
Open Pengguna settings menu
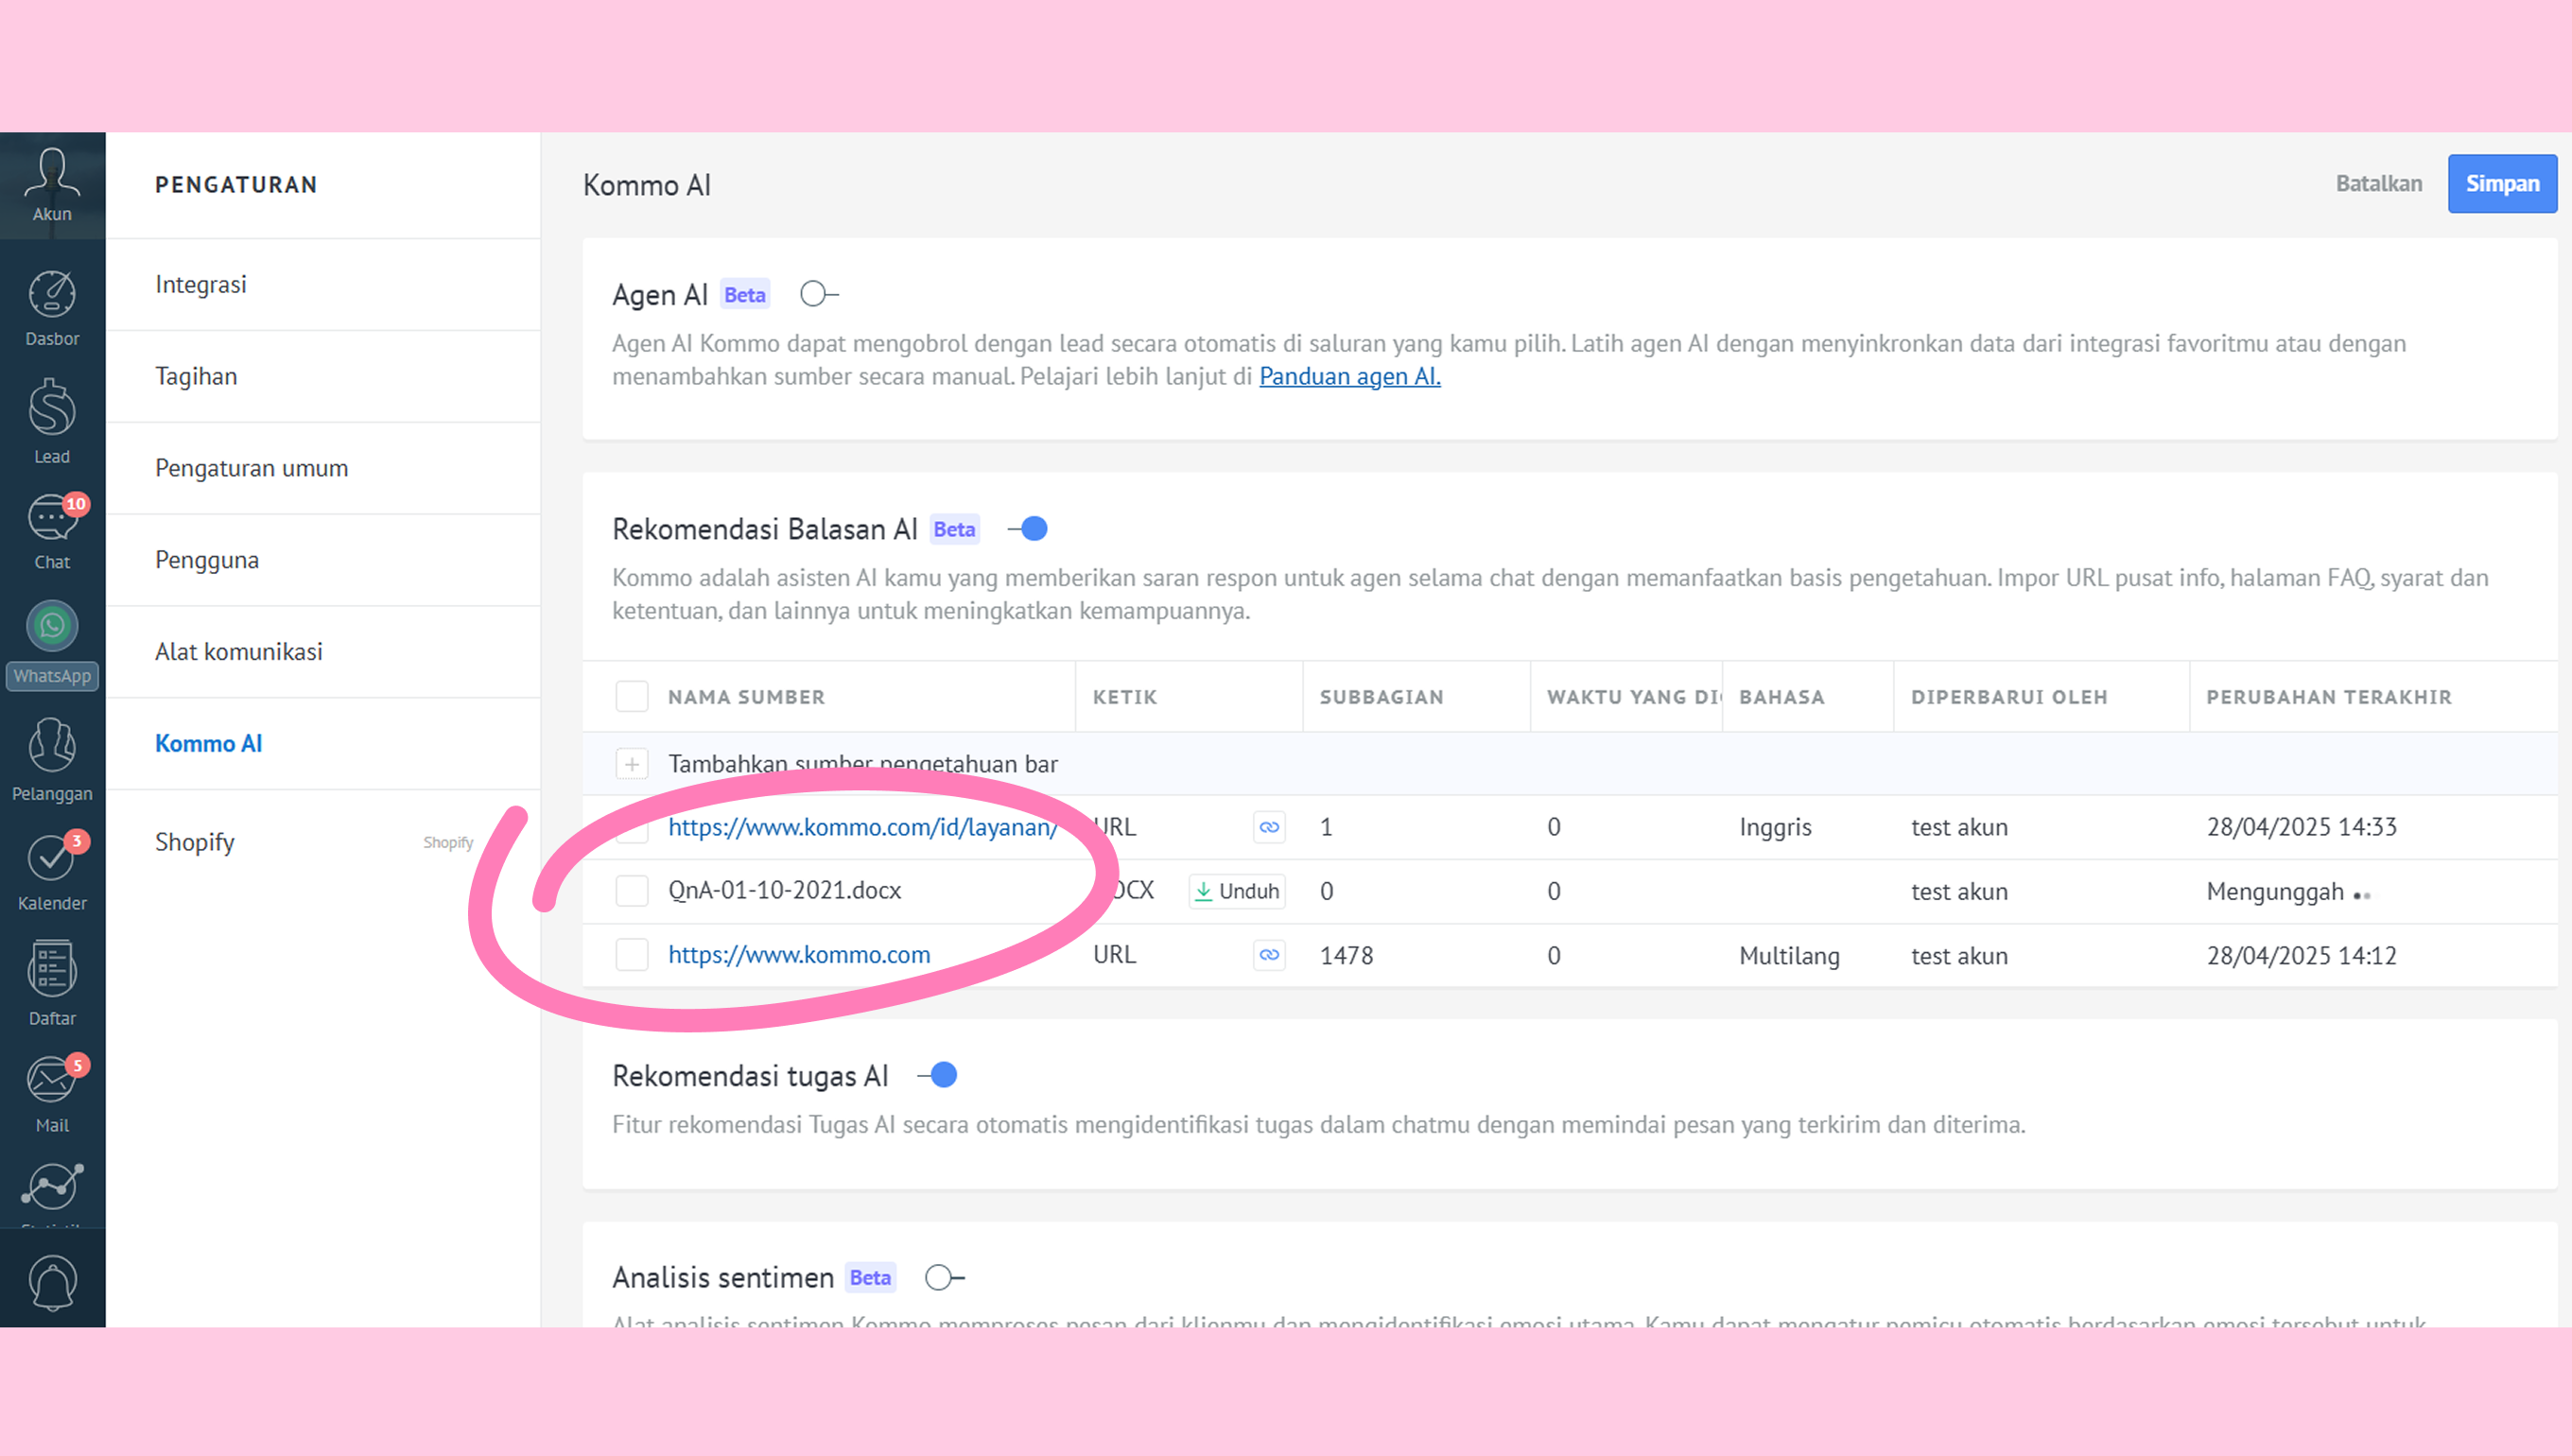[323, 560]
